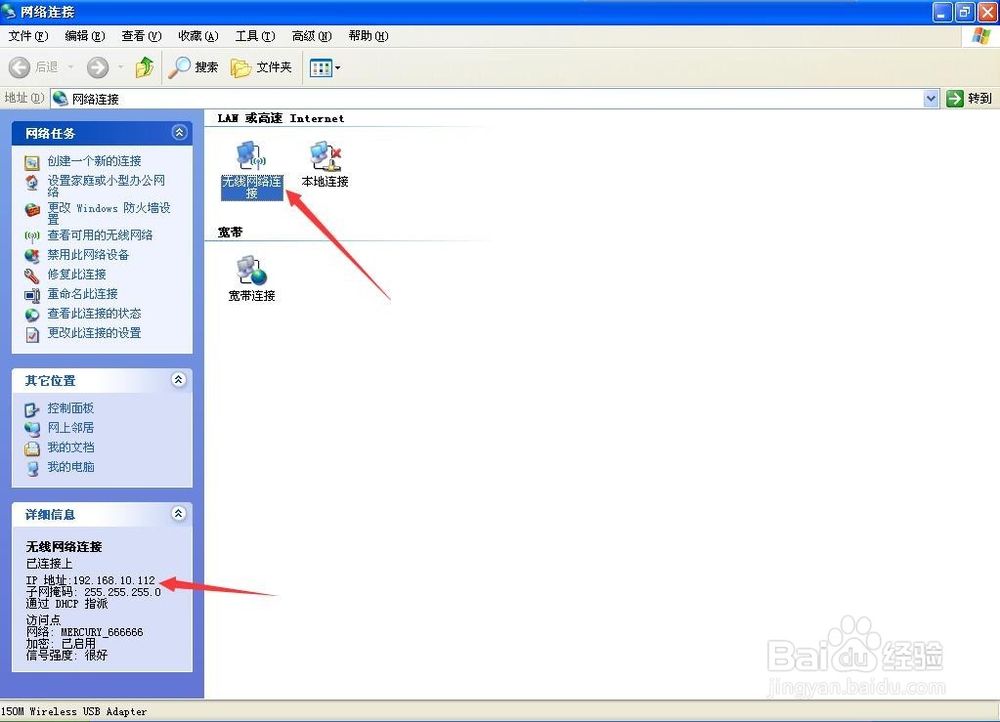This screenshot has height=722, width=1000.
Task: Click the MERCURY_666666 network name text
Action: click(x=102, y=632)
